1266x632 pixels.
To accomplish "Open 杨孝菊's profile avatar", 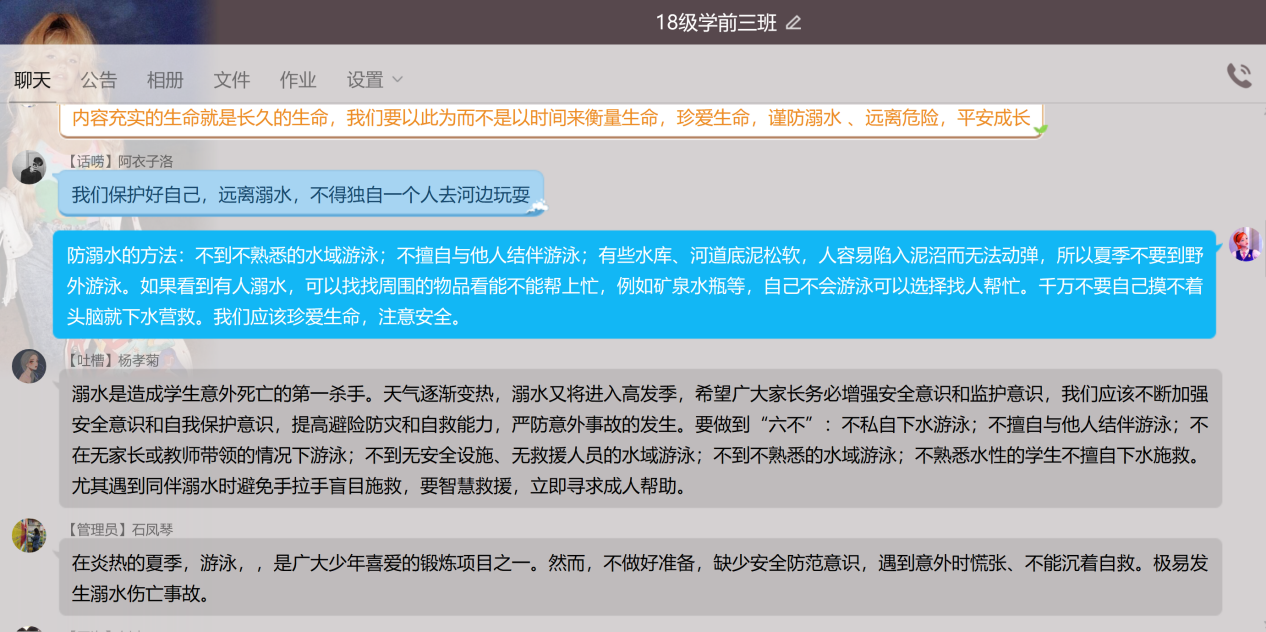I will [x=29, y=366].
